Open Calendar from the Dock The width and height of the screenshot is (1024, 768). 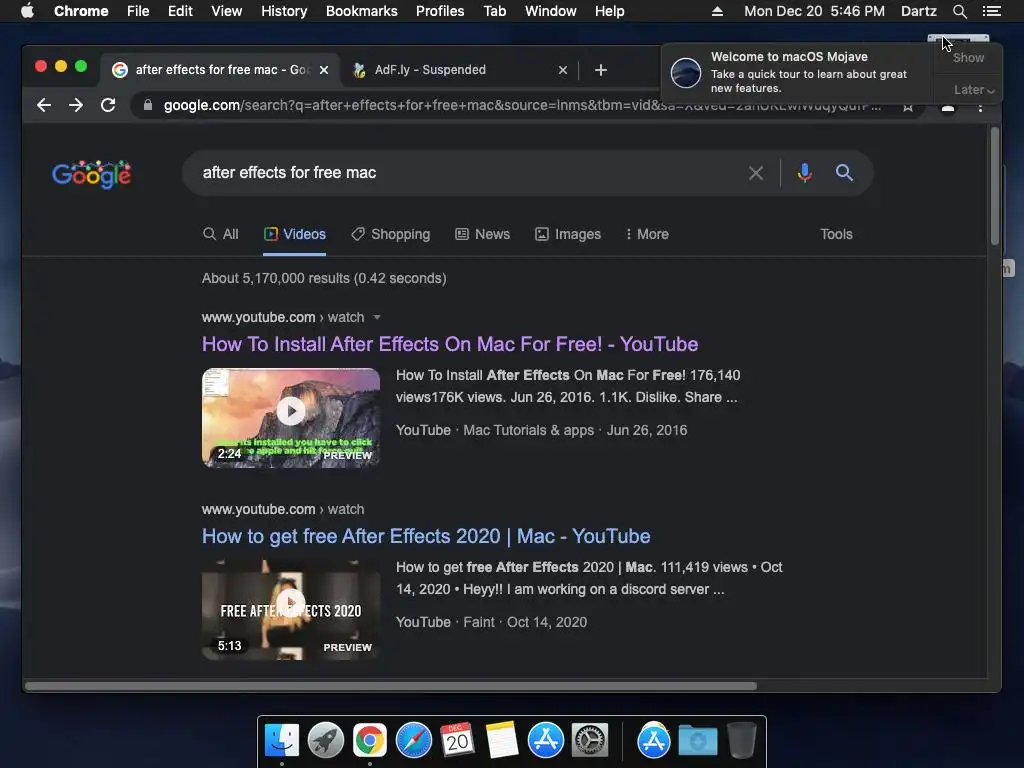[457, 741]
